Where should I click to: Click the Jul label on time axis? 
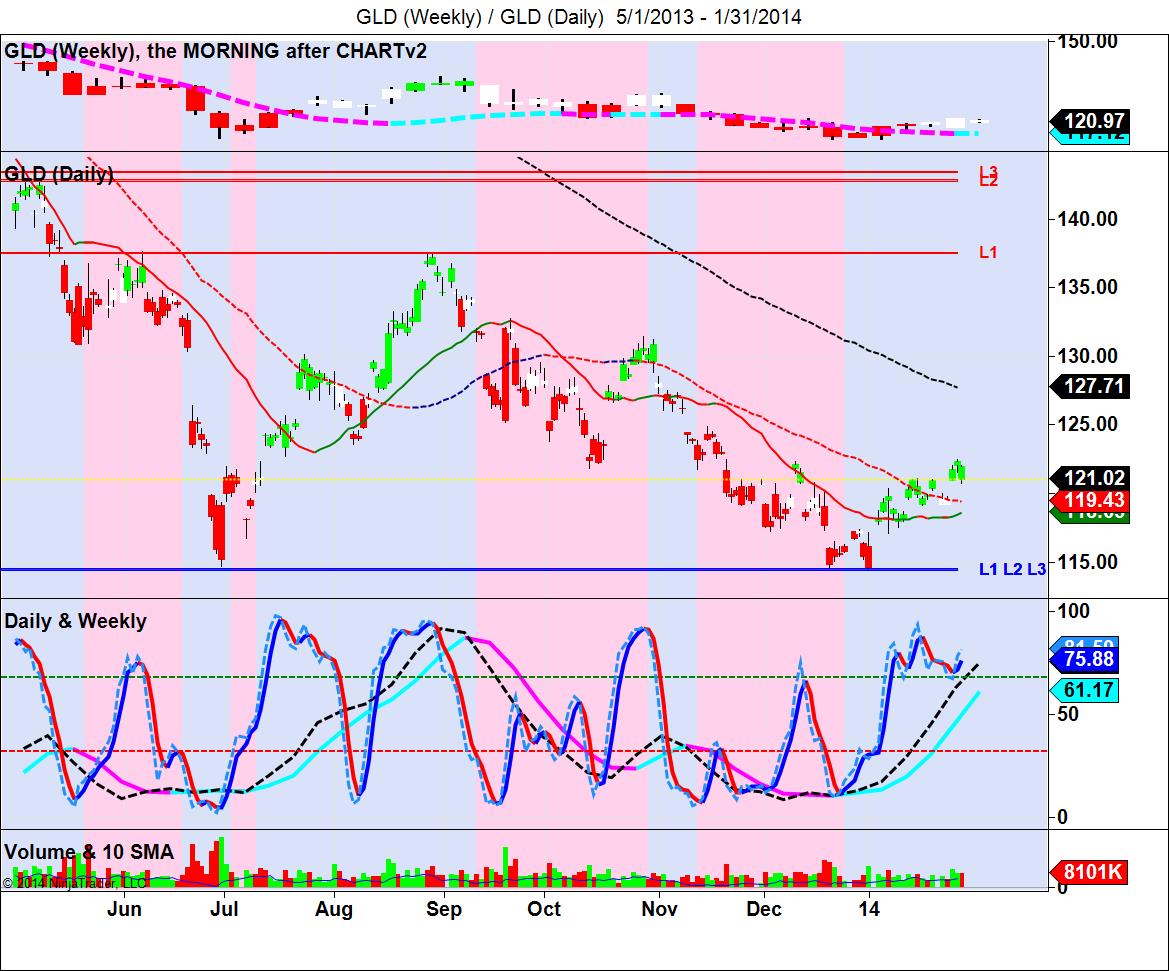[x=224, y=909]
